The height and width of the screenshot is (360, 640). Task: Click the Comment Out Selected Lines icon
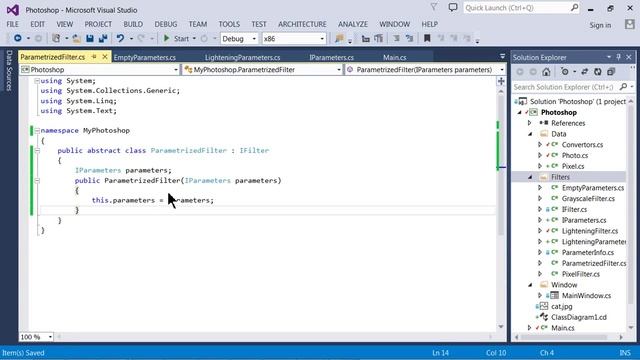click(365, 38)
